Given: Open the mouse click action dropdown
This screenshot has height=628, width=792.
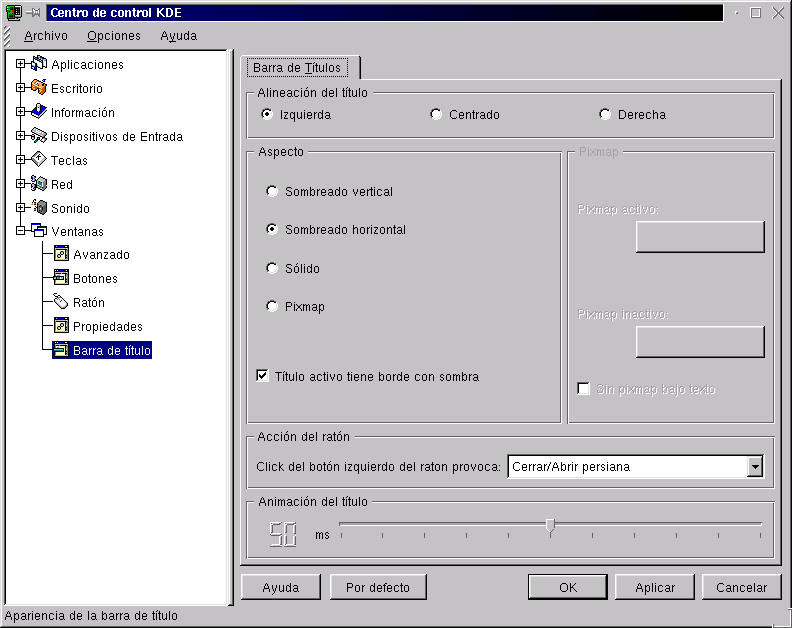Looking at the screenshot, I should coord(755,467).
